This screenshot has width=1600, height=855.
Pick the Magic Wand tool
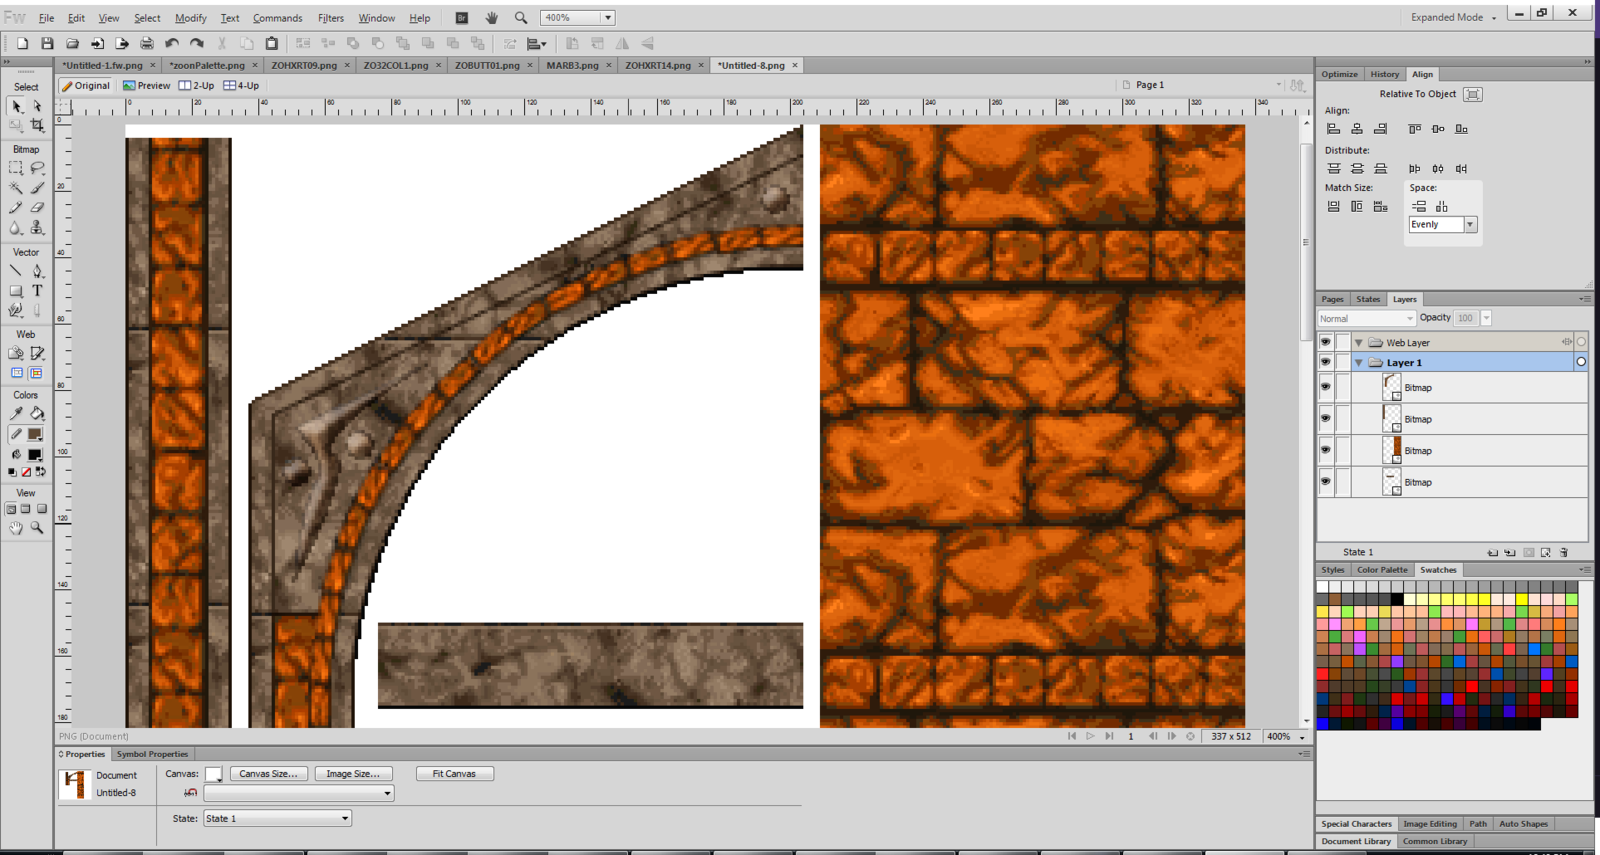point(16,188)
